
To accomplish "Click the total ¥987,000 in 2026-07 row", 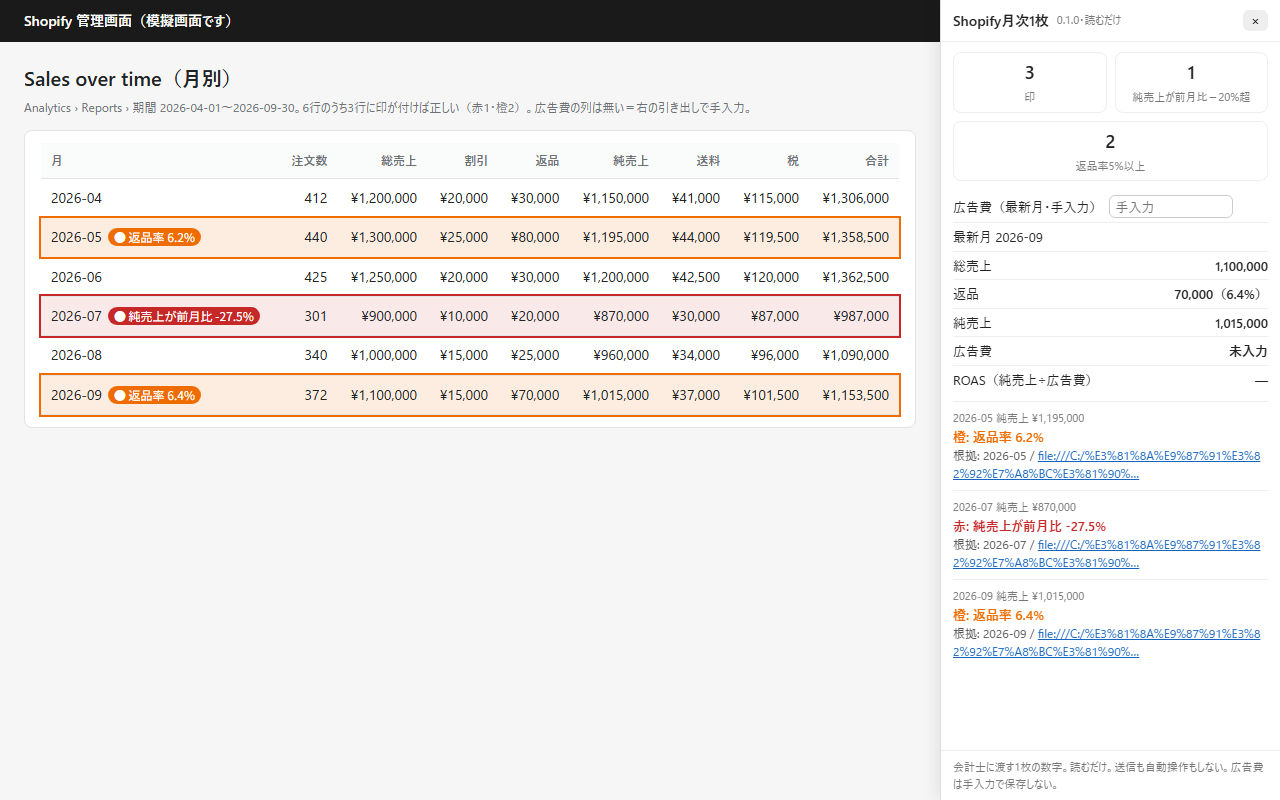I will pos(860,316).
